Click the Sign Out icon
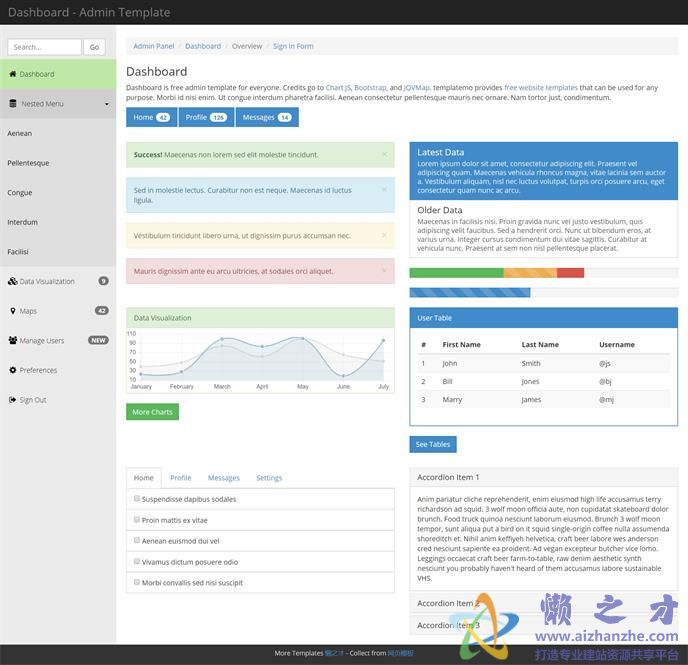 [13, 400]
